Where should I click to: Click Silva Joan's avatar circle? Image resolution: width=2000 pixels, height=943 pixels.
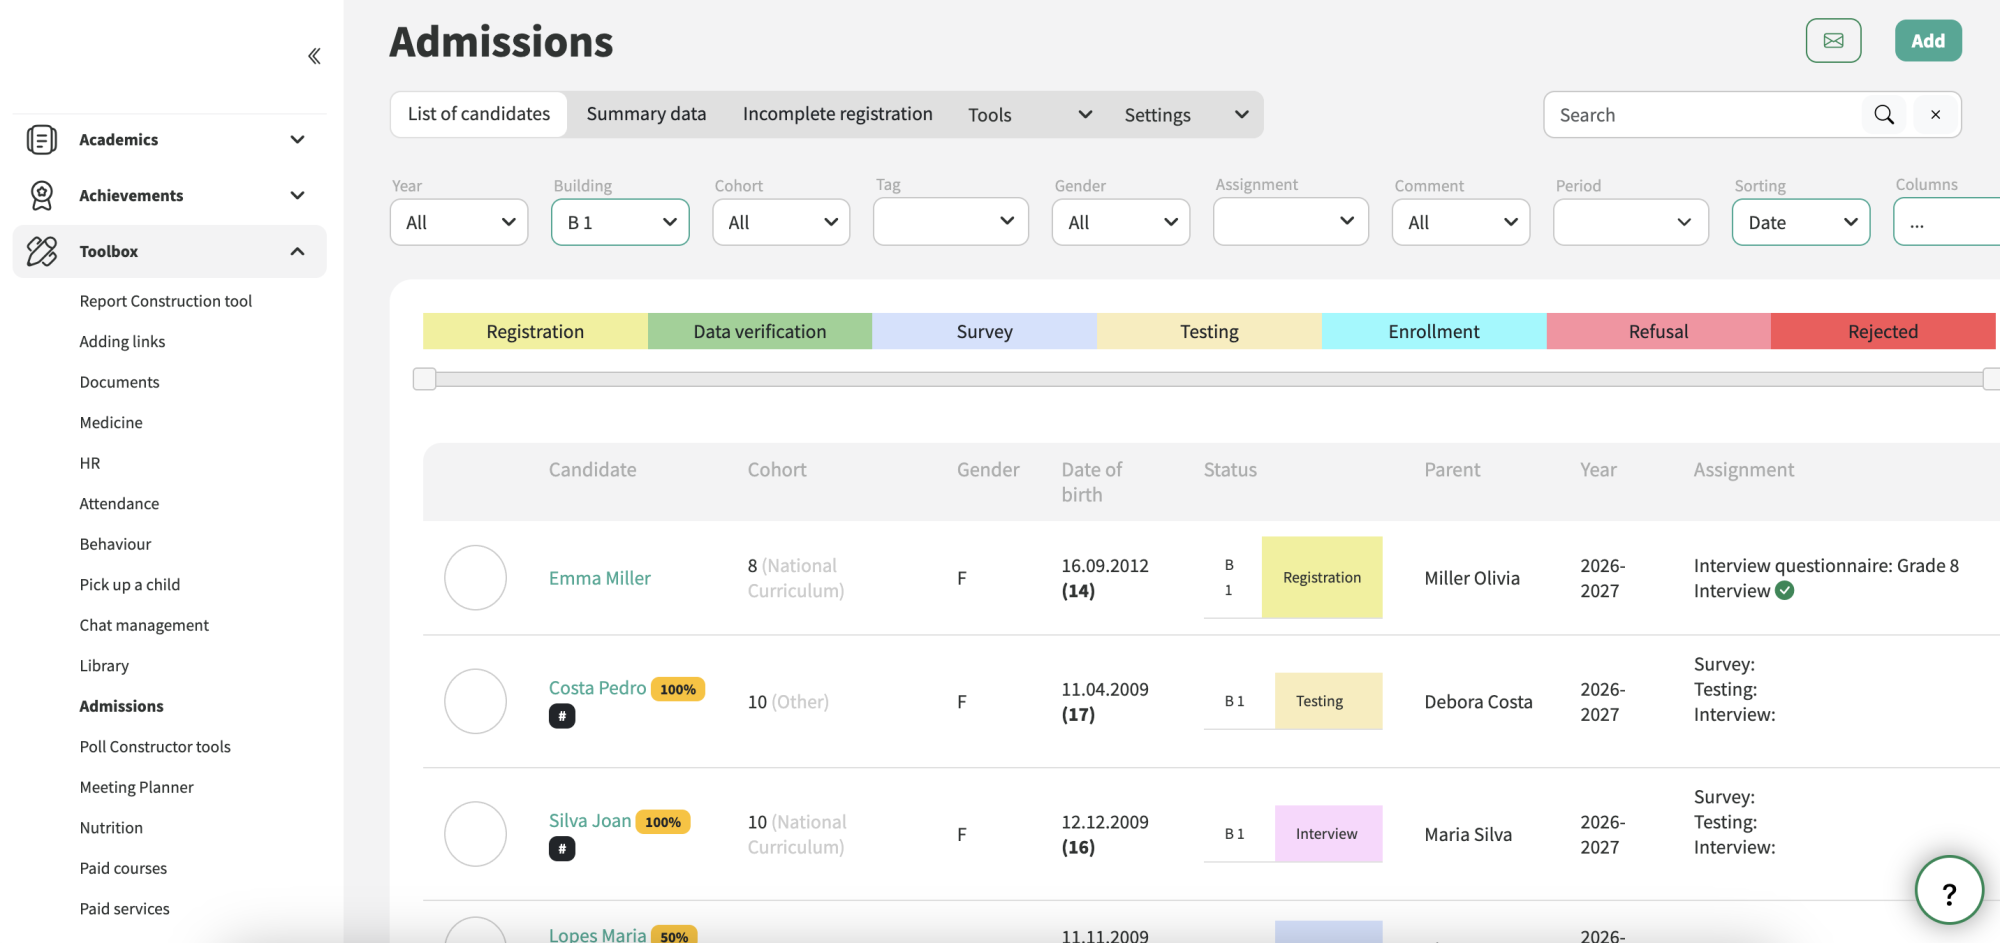[x=475, y=834]
